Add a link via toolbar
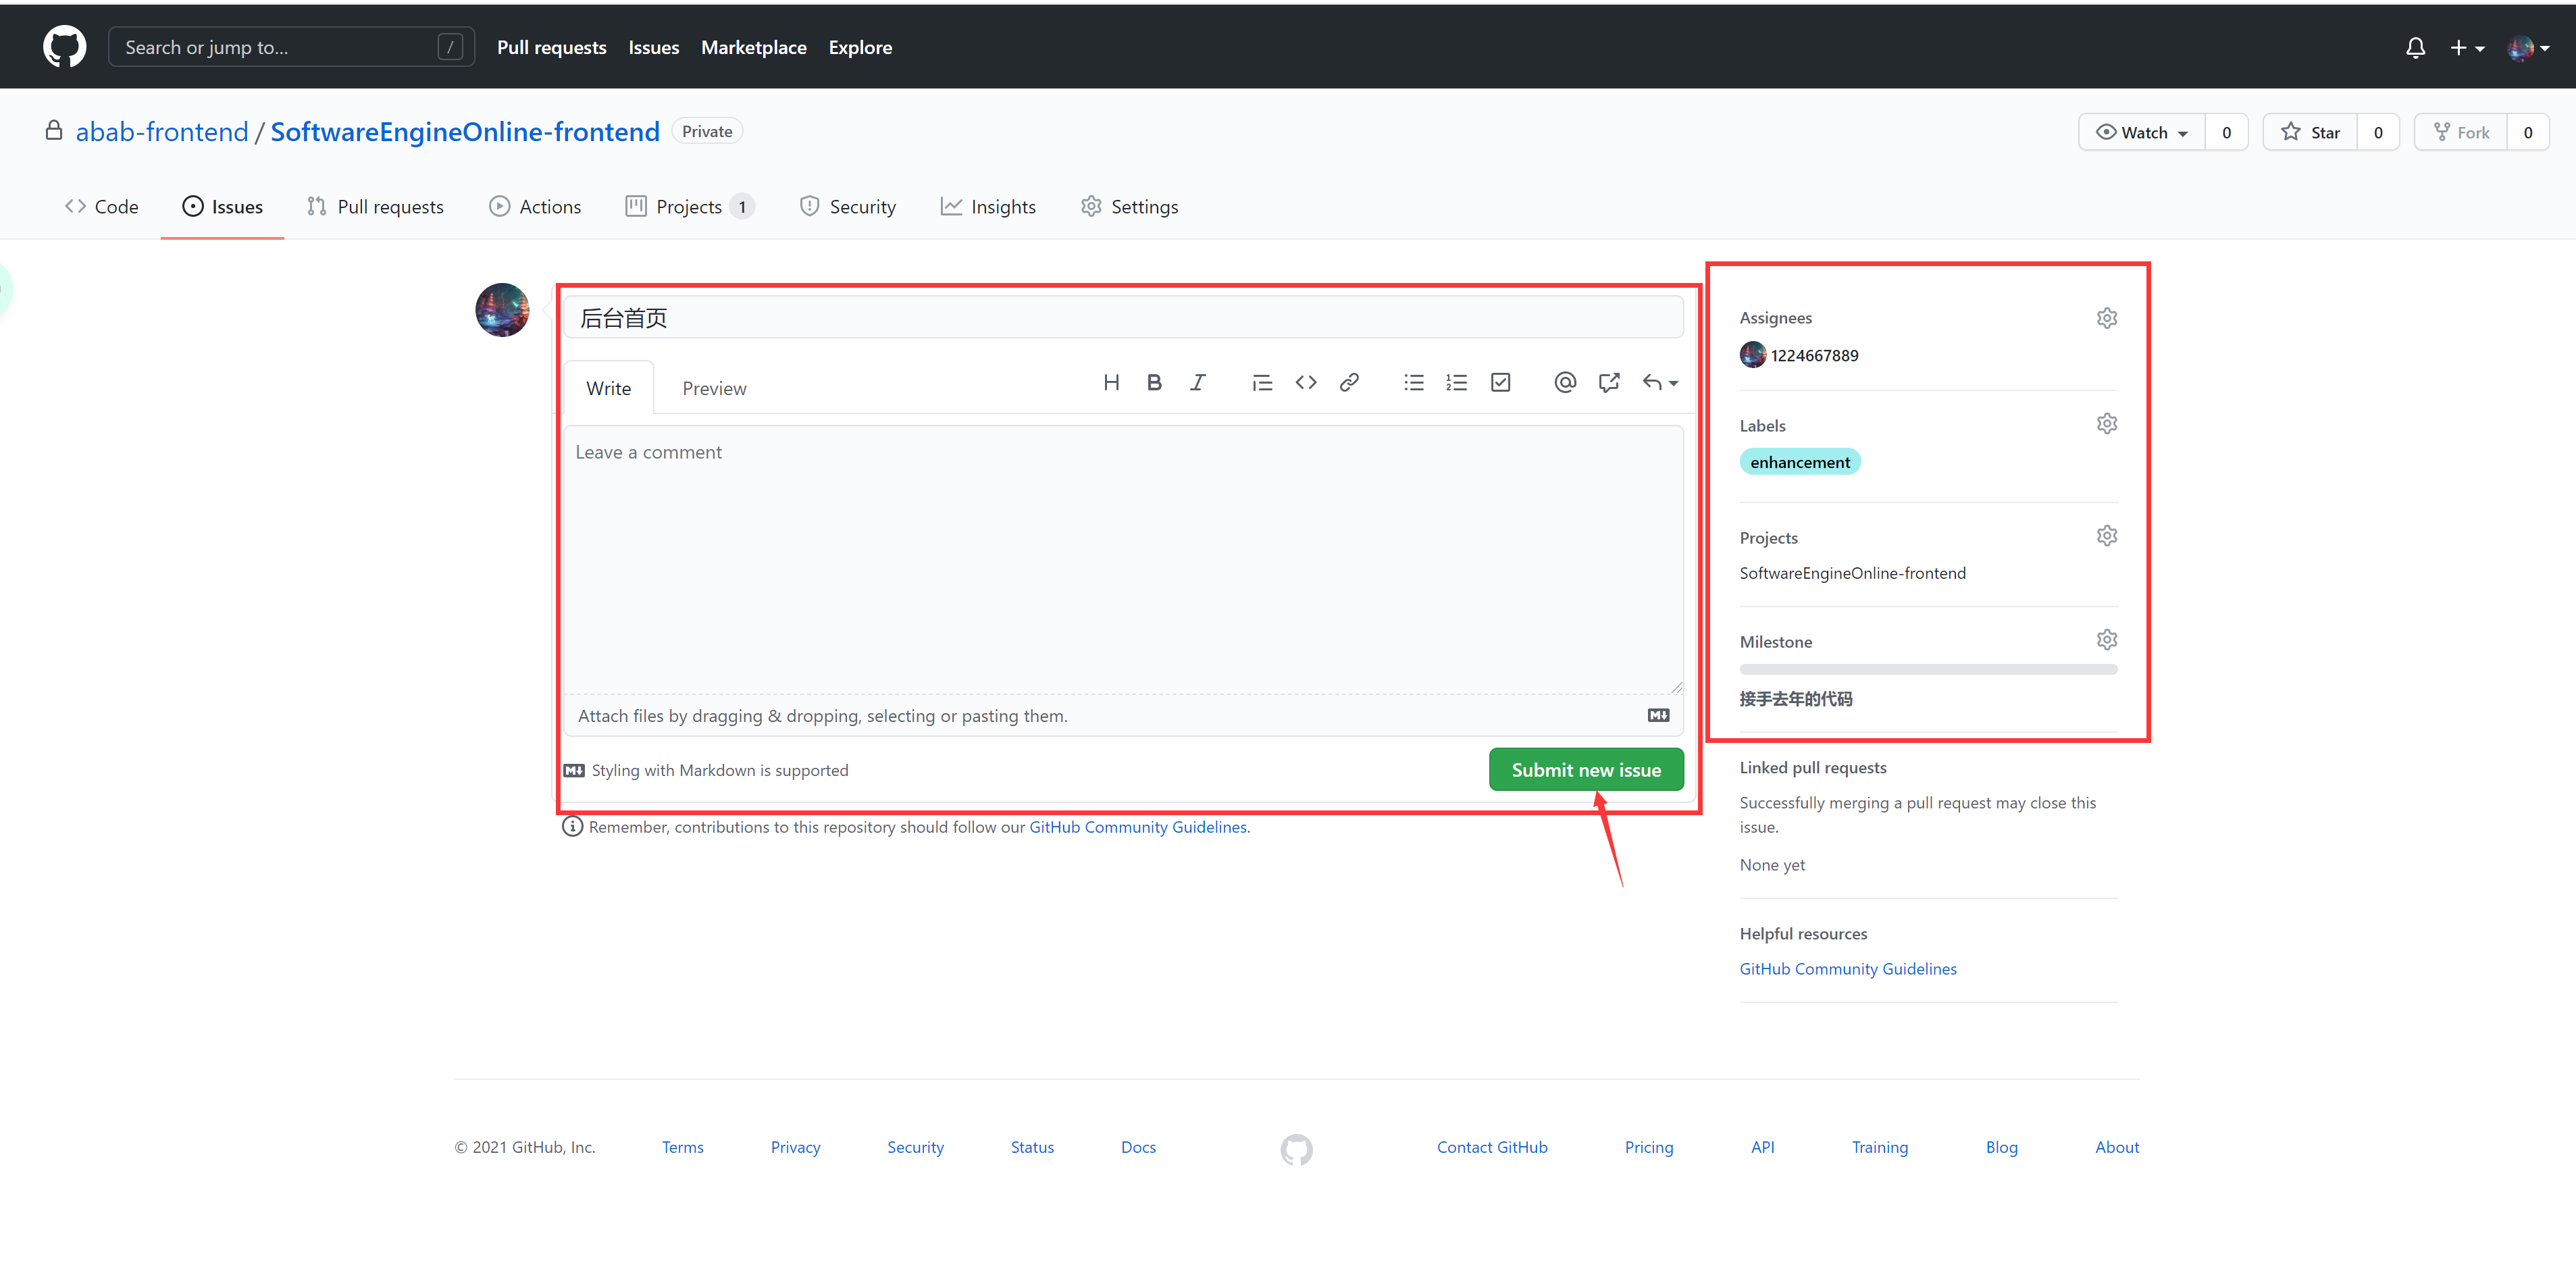This screenshot has height=1267, width=2576. (x=1349, y=383)
